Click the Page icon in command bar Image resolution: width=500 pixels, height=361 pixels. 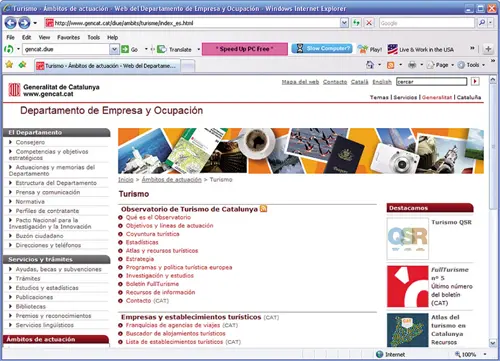pyautogui.click(x=431, y=65)
